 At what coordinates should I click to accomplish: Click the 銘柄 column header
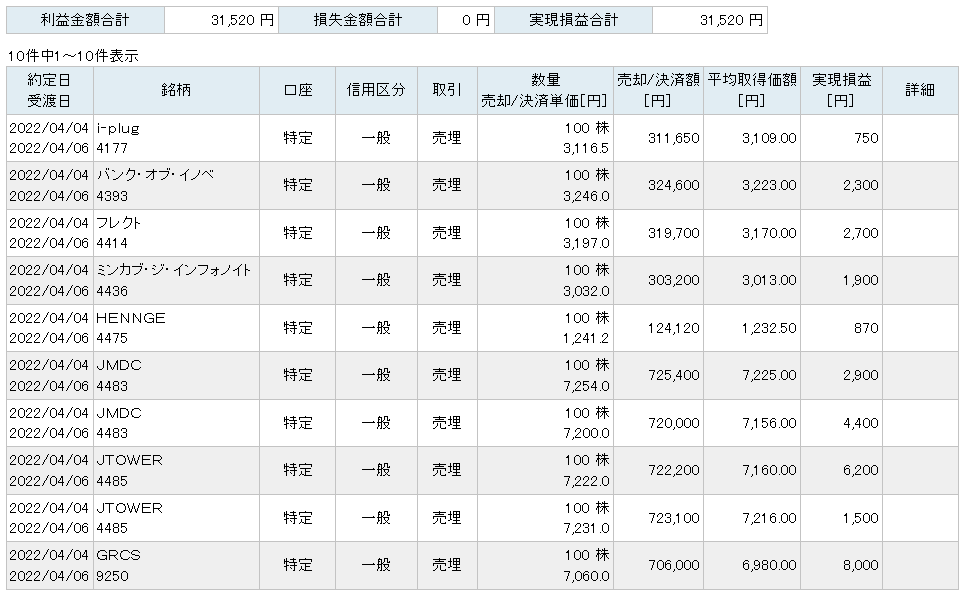click(x=176, y=90)
